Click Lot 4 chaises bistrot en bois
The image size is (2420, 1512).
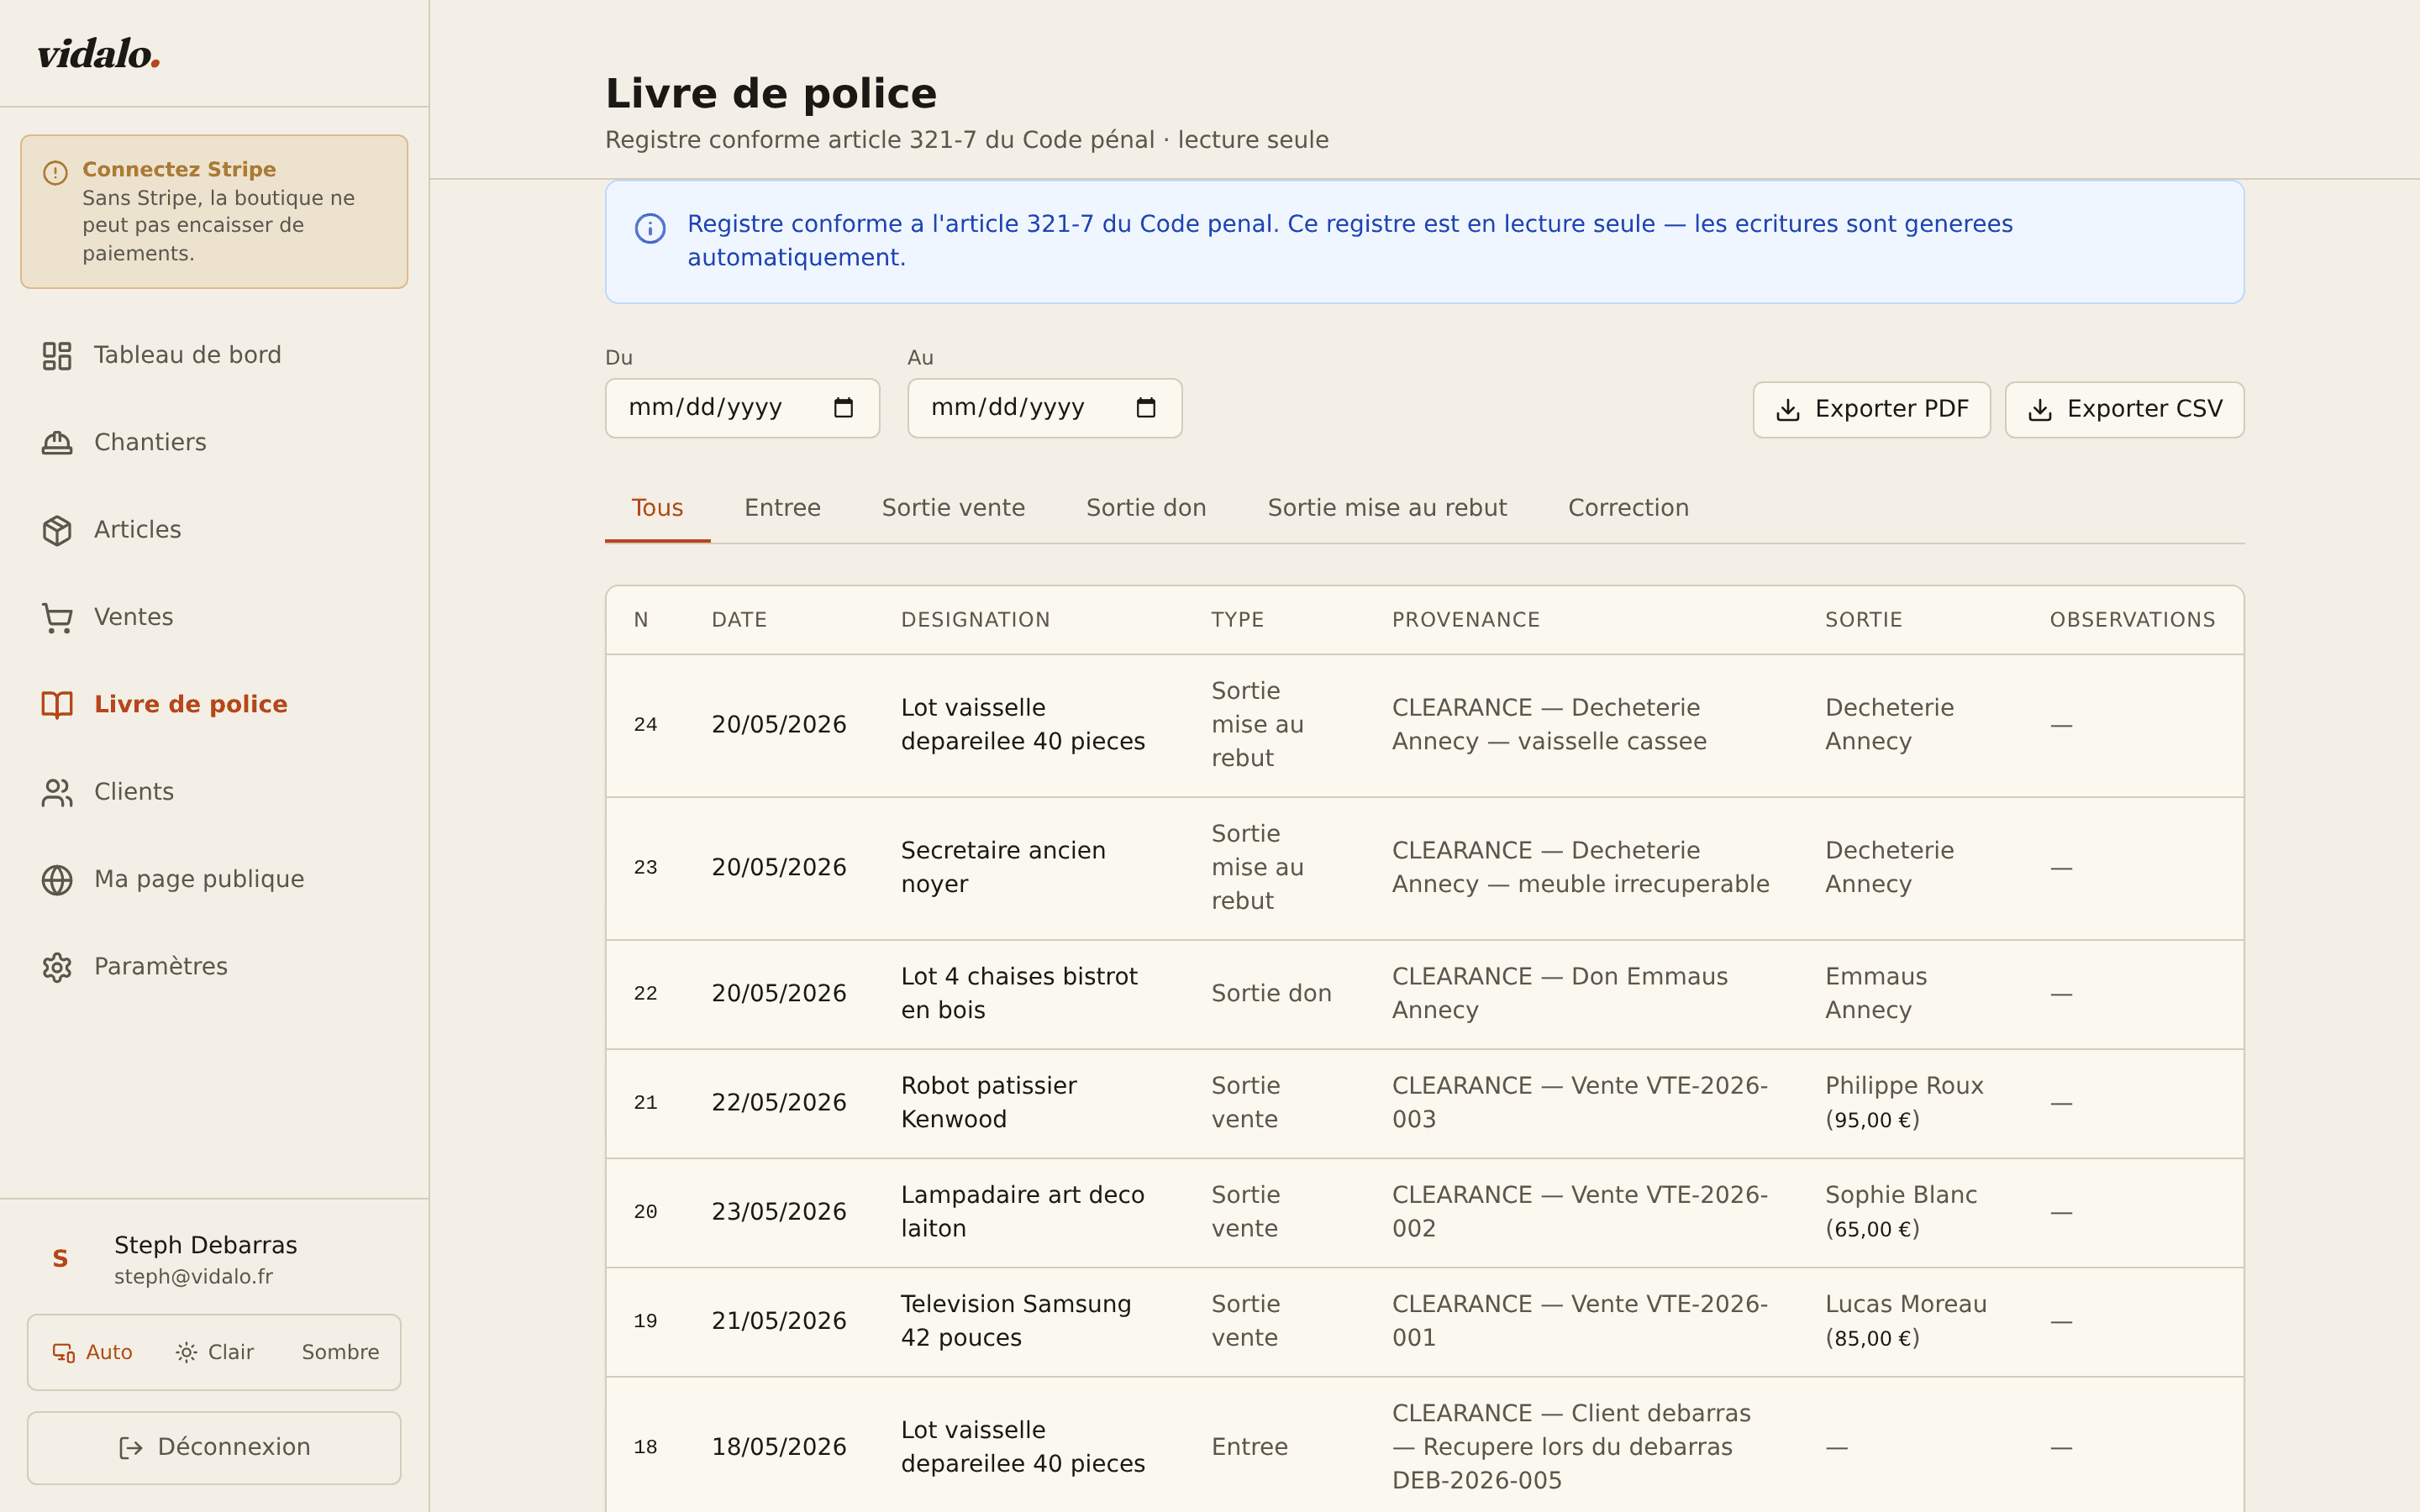point(1019,993)
